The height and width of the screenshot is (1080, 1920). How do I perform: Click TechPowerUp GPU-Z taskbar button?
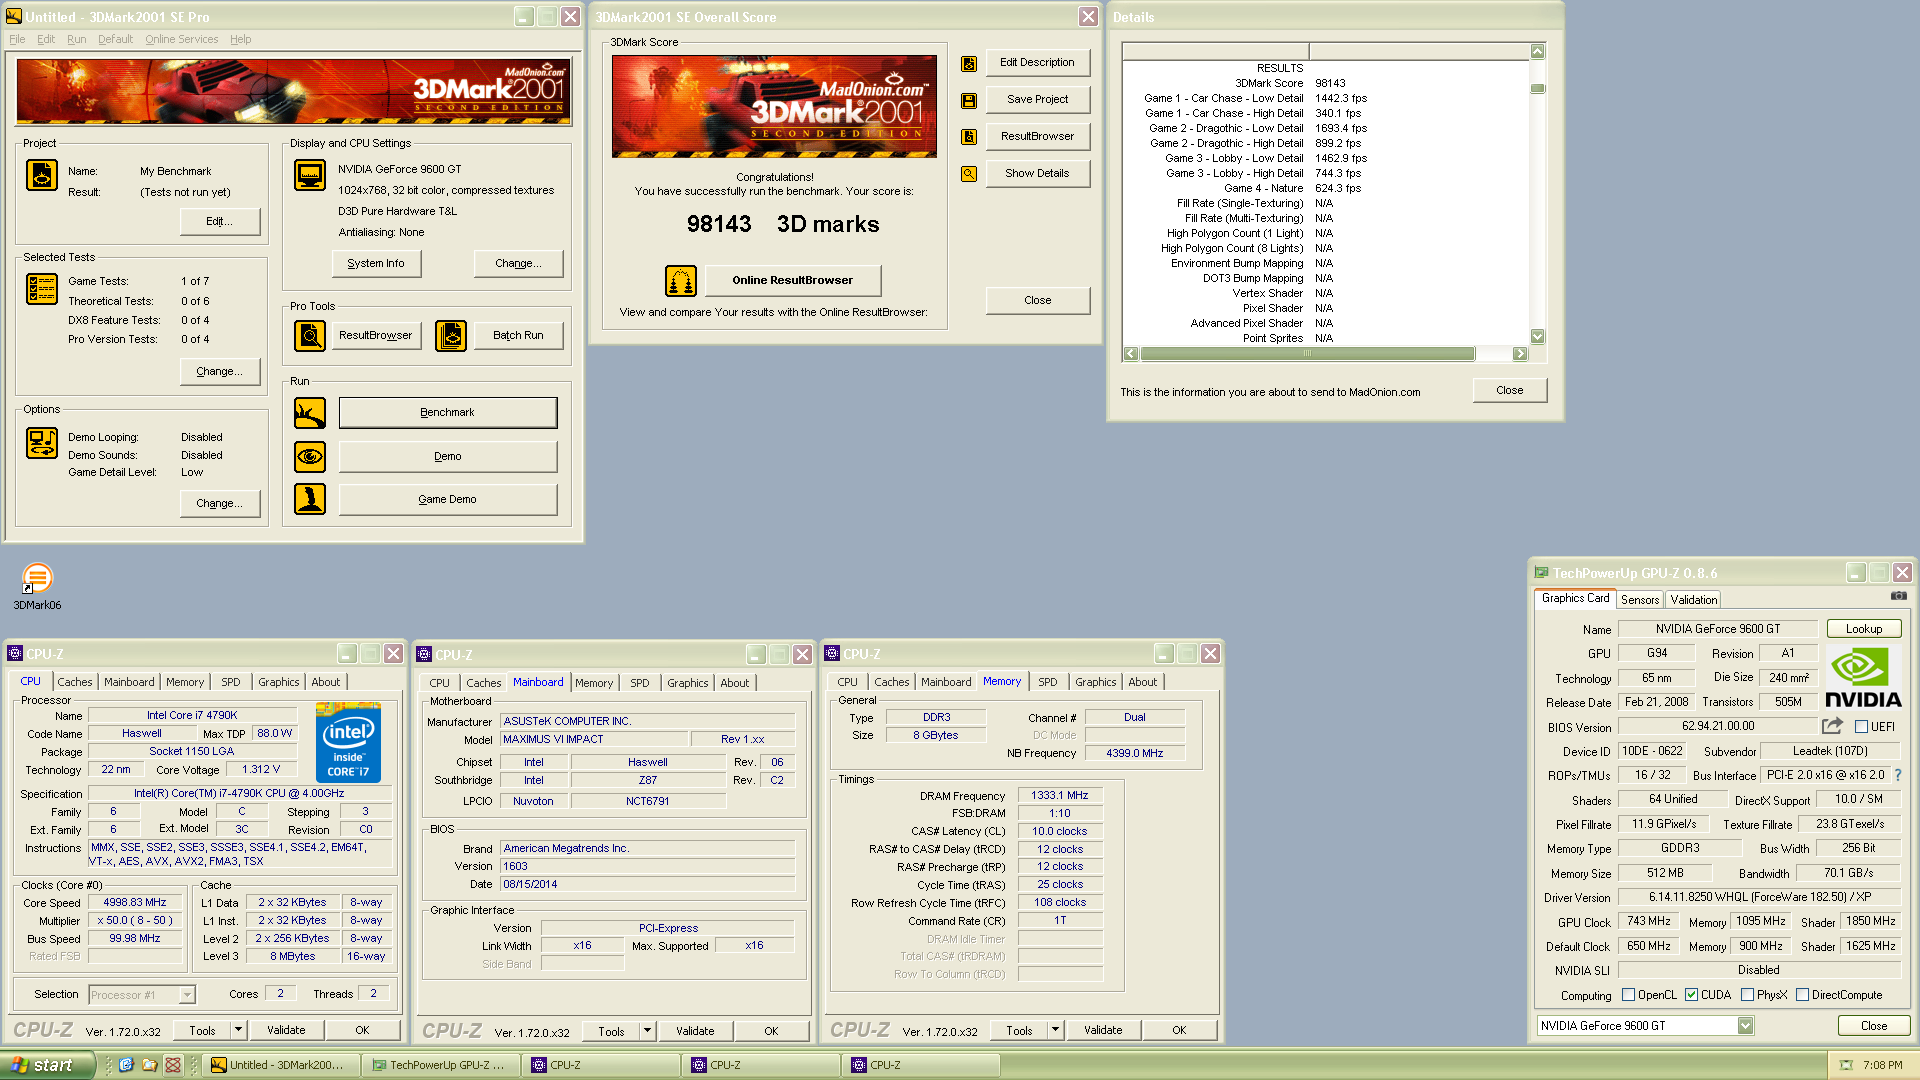click(442, 1065)
